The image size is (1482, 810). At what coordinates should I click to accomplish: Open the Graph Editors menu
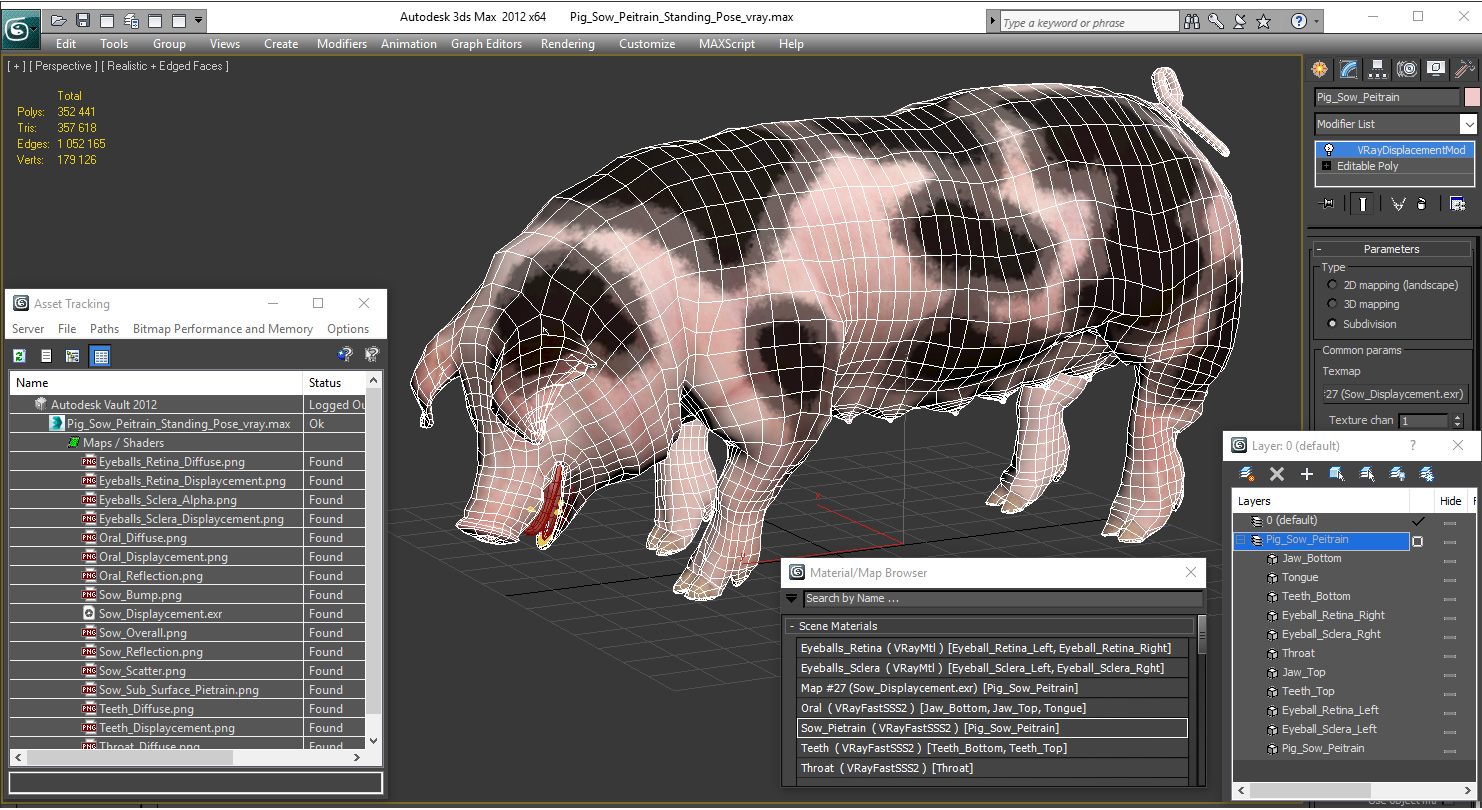point(486,44)
